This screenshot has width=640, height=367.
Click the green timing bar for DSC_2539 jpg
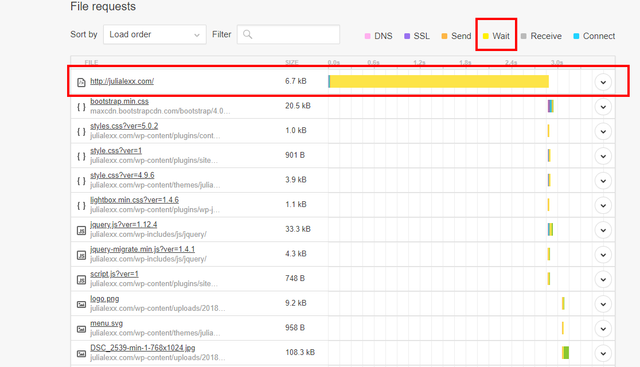pos(565,353)
